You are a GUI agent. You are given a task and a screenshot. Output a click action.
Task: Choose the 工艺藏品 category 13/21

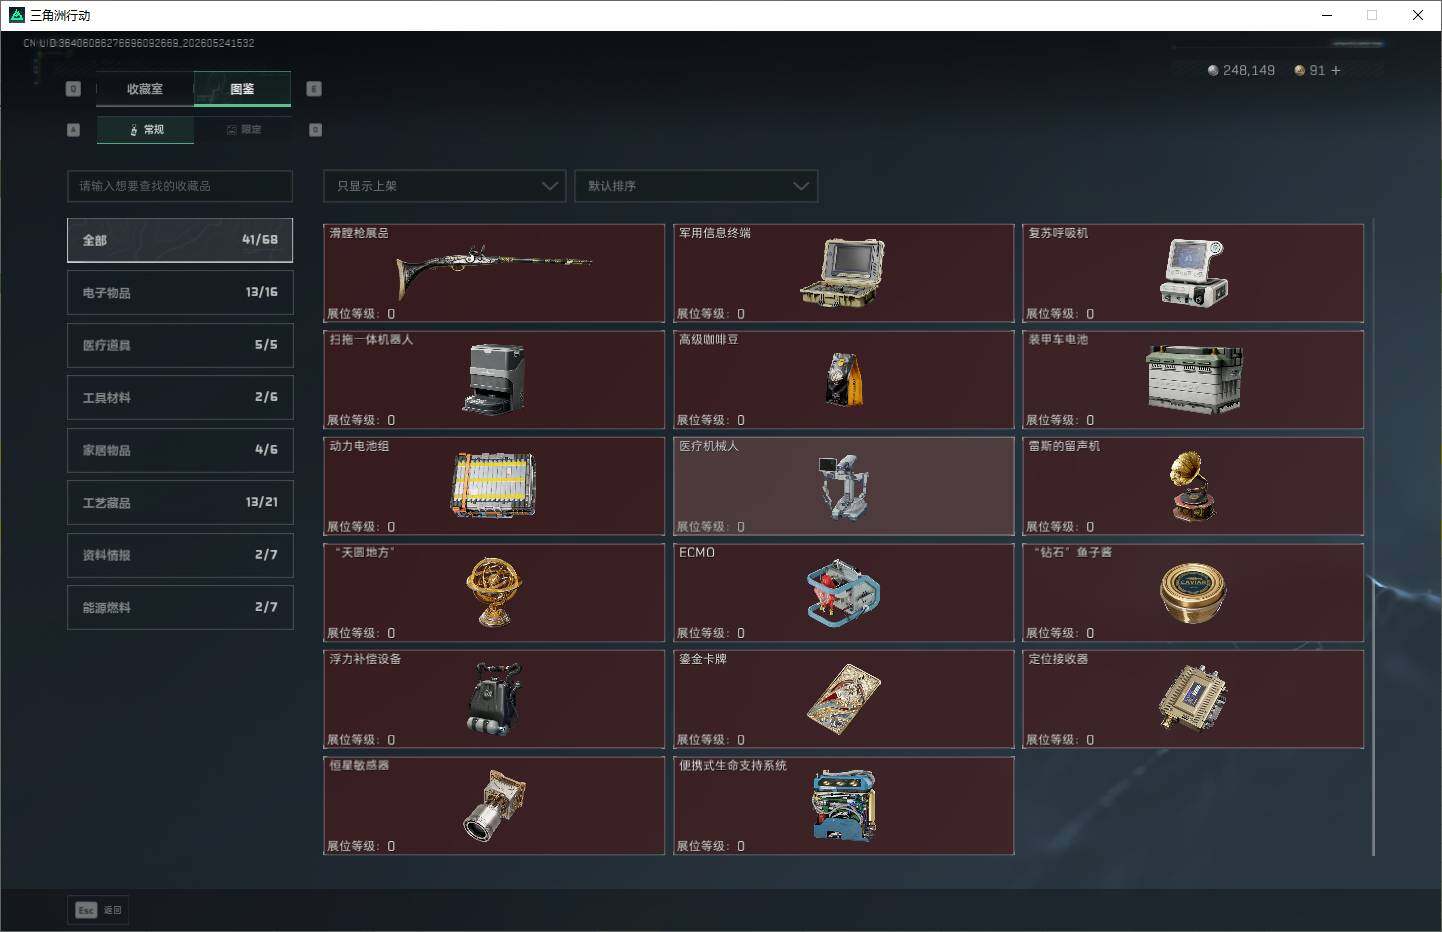pyautogui.click(x=180, y=502)
